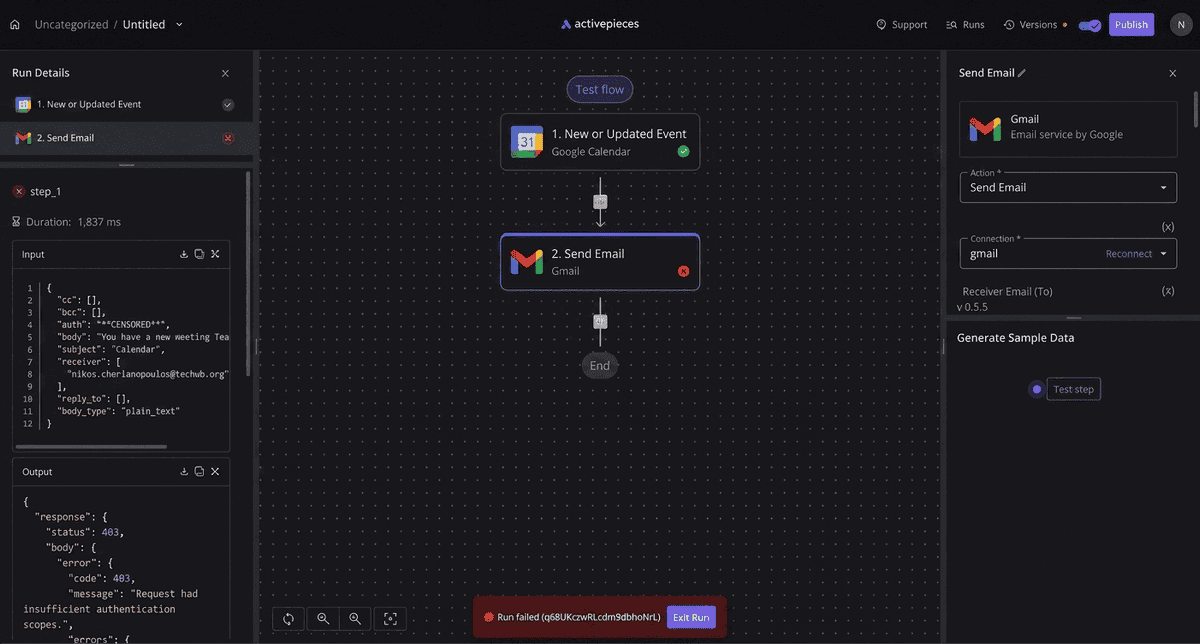This screenshot has height=644, width=1200.
Task: Click the add-step button above End
Action: [x=600, y=322]
